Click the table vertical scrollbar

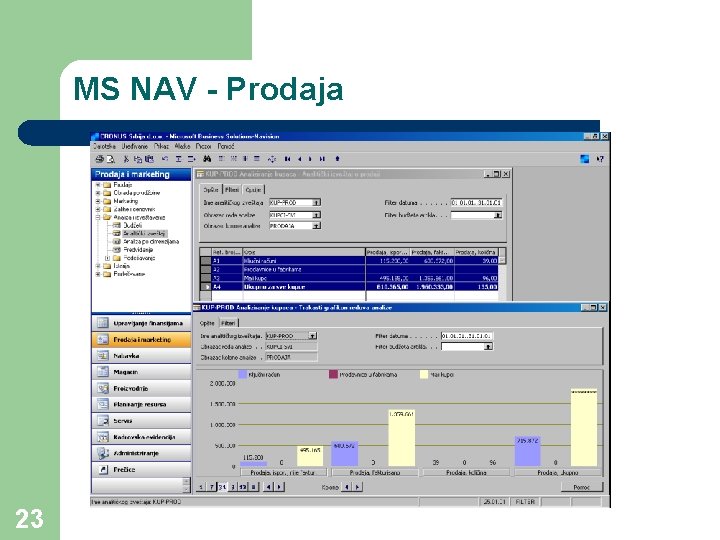point(502,274)
